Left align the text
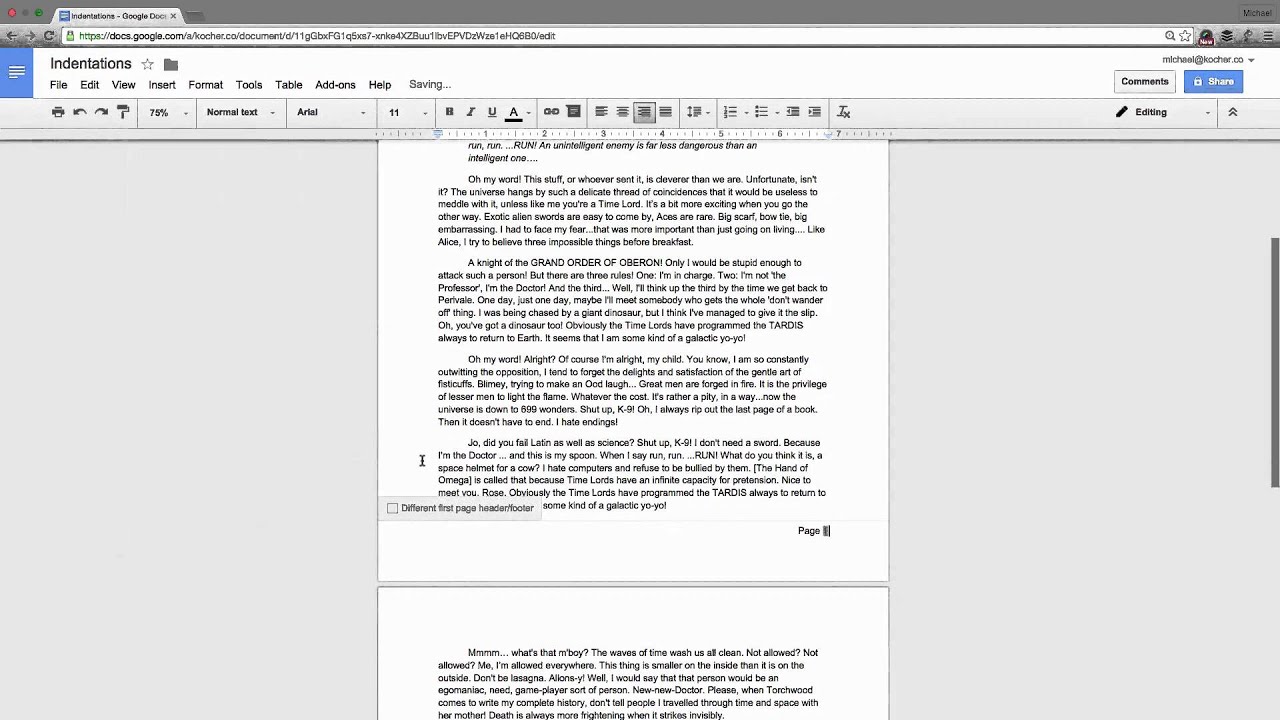Screen dimensions: 1280x720 tap(601, 112)
